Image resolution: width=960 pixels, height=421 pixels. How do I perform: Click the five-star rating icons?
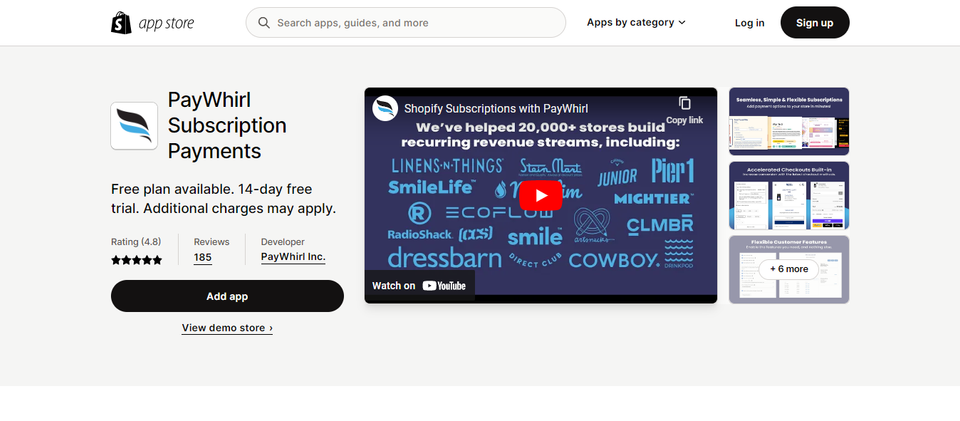coord(137,260)
